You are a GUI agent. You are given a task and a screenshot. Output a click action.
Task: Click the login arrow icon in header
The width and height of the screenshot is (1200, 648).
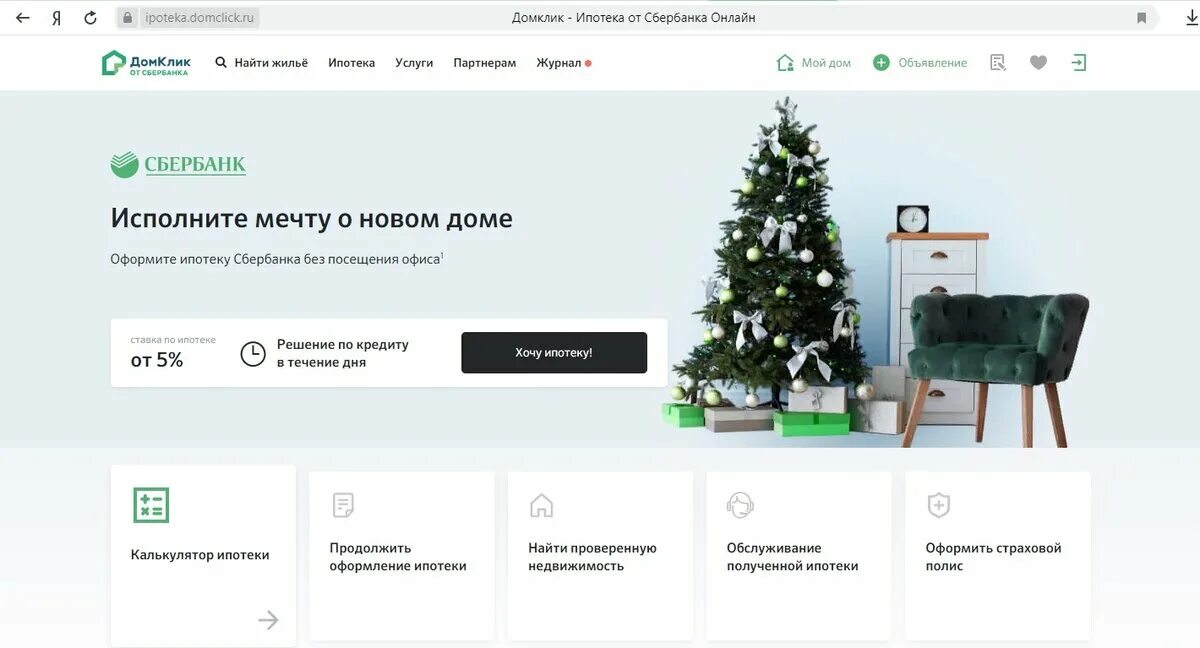1078,62
